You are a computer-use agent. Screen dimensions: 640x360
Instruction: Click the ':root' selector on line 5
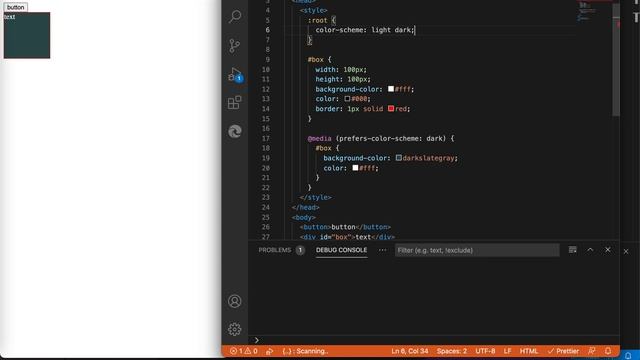tap(318, 20)
